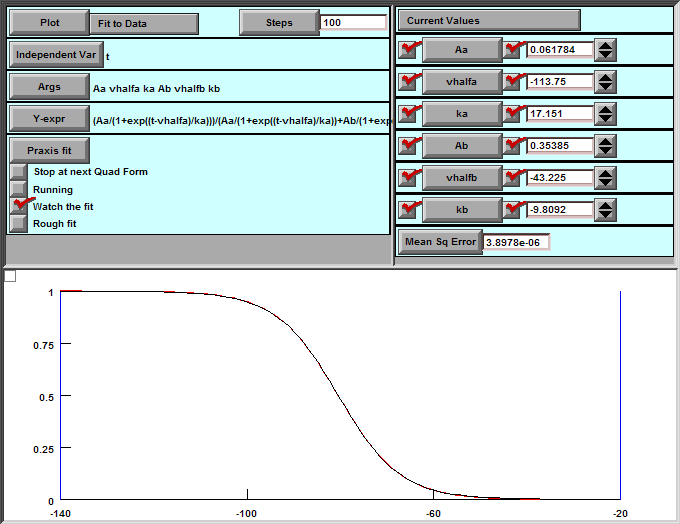Click the stepper arrows for vhalfb value
Image resolution: width=680 pixels, height=524 pixels.
(605, 178)
